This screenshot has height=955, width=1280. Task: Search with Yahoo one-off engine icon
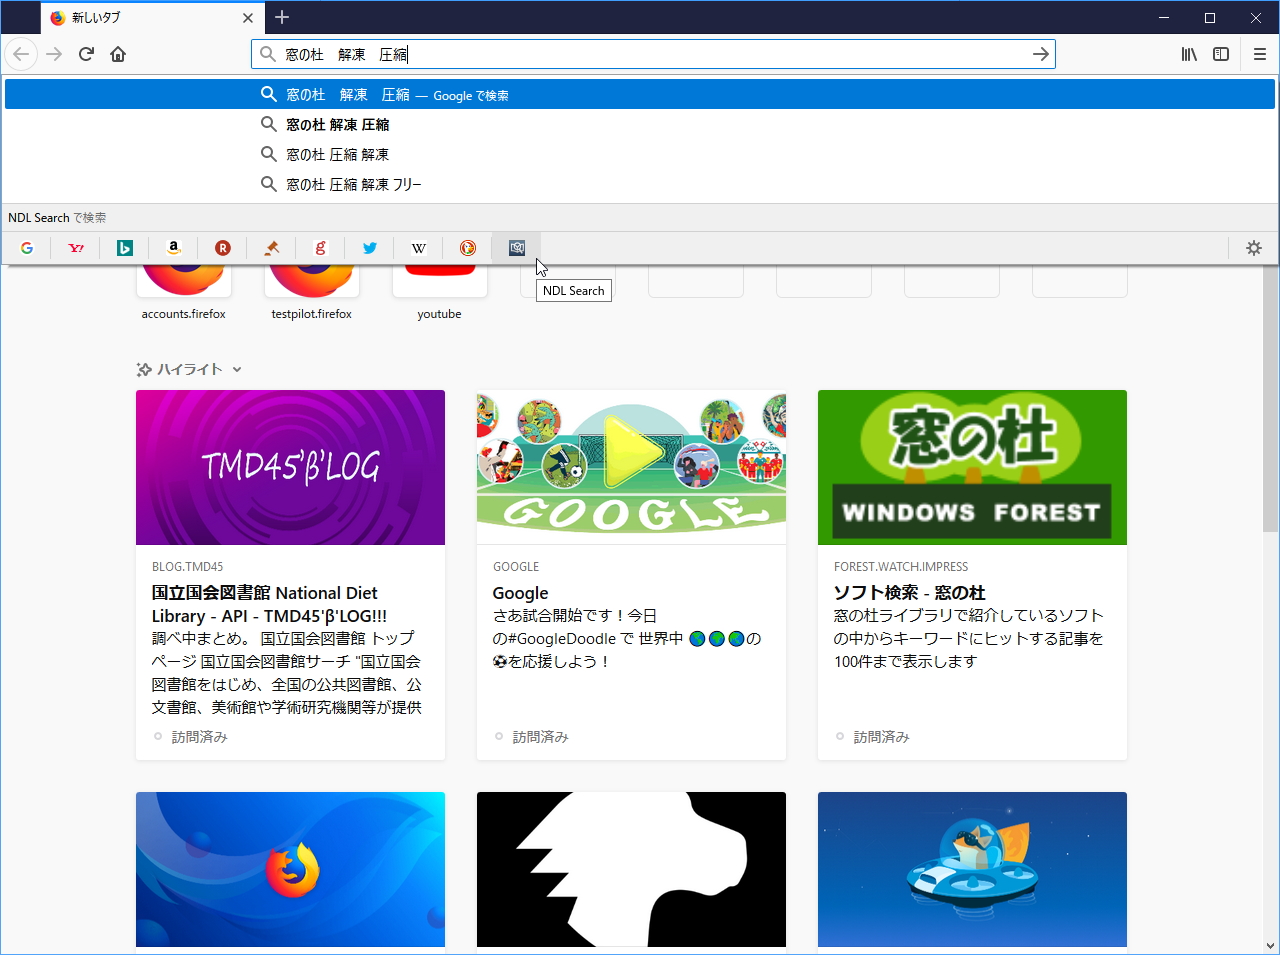(76, 248)
